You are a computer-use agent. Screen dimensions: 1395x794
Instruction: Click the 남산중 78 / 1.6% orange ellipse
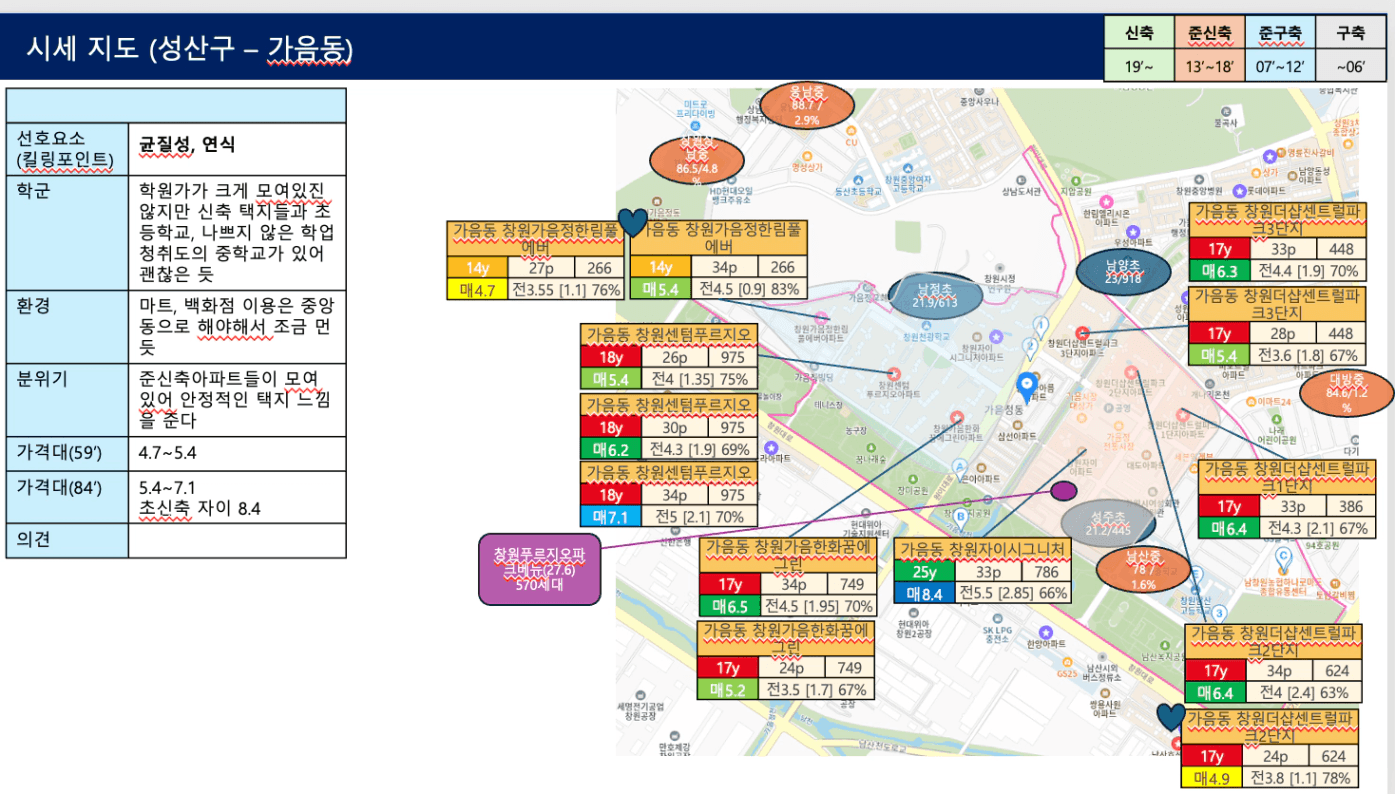pyautogui.click(x=1142, y=569)
